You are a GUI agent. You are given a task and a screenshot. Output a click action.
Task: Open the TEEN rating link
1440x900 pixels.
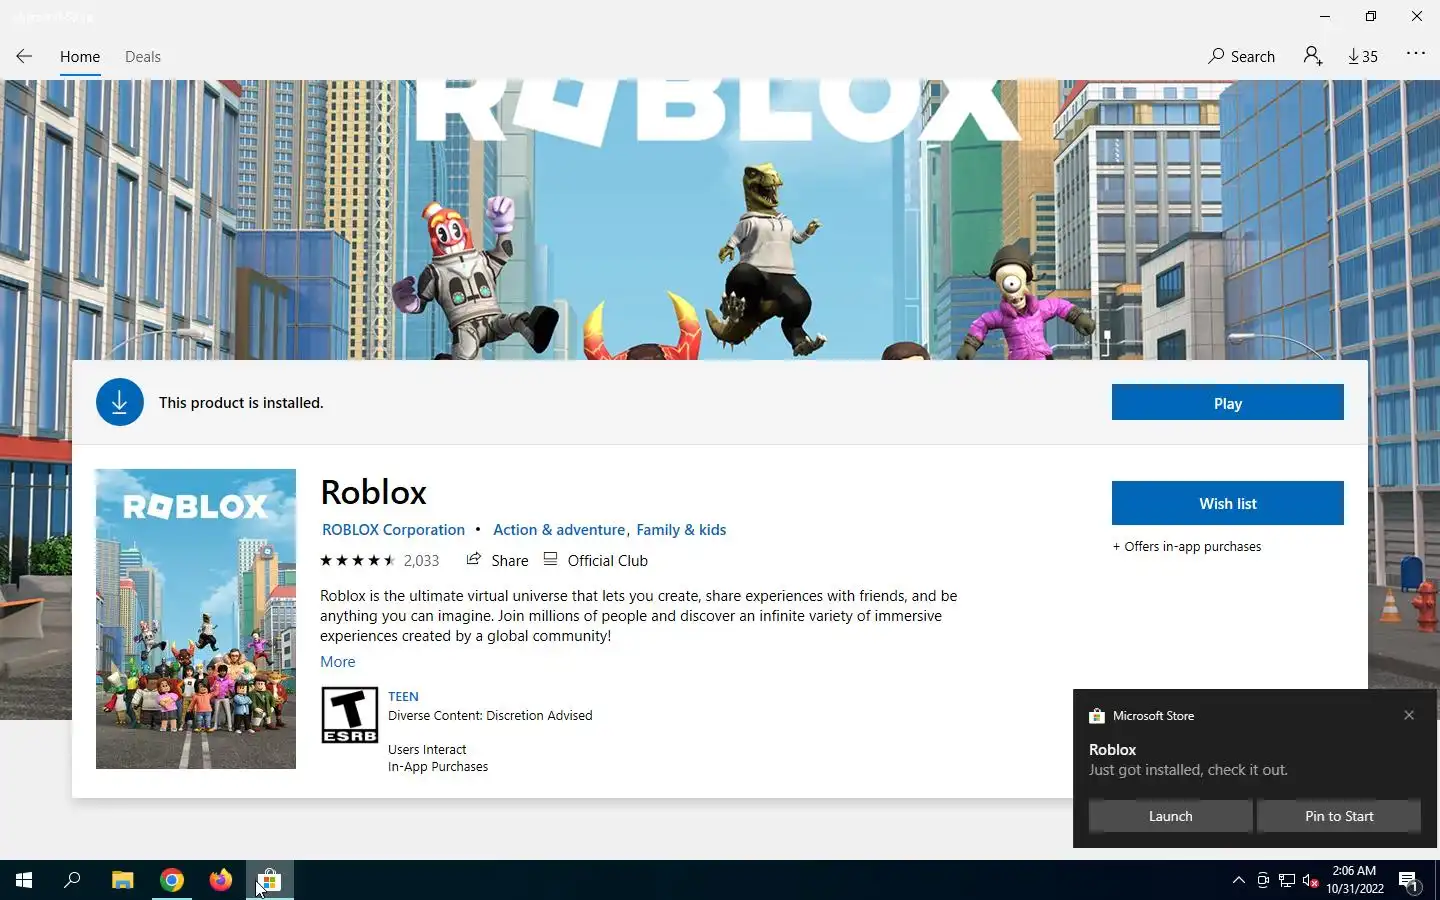point(403,697)
